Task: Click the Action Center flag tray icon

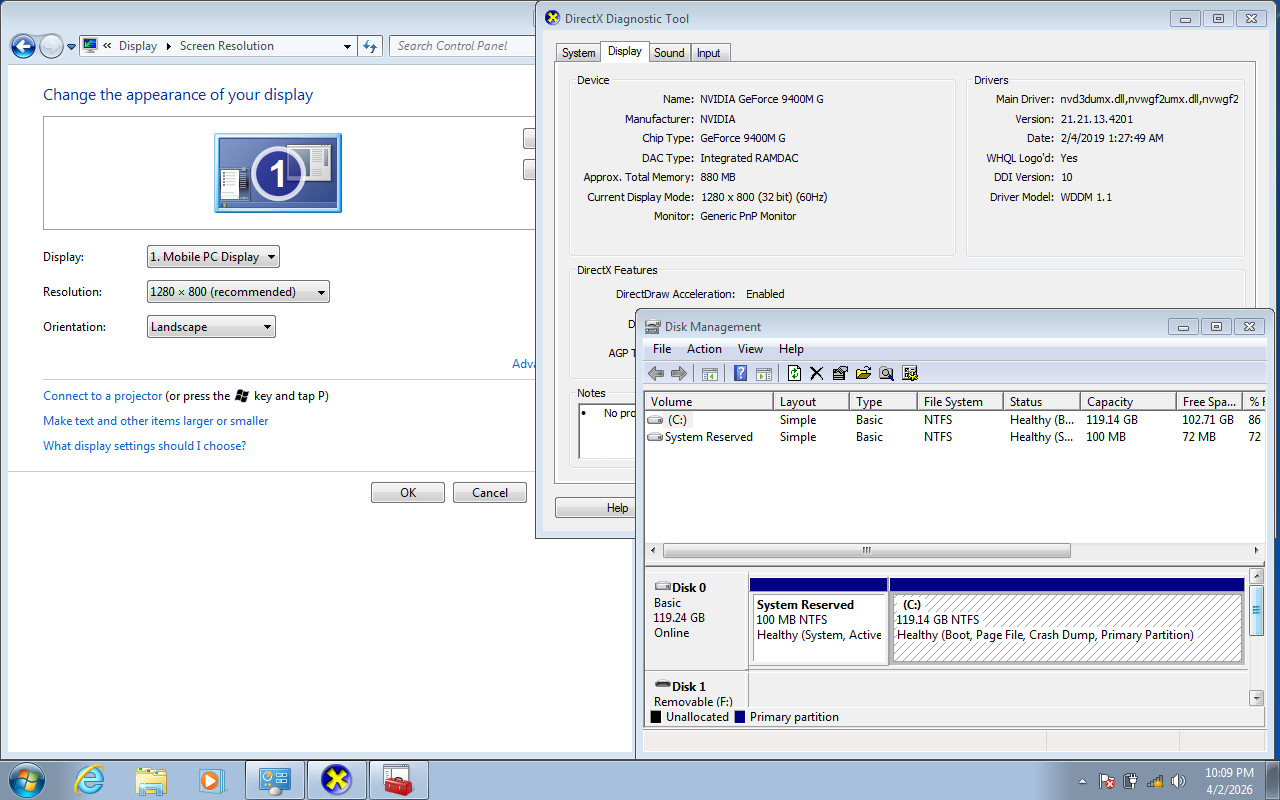Action: [x=1107, y=781]
